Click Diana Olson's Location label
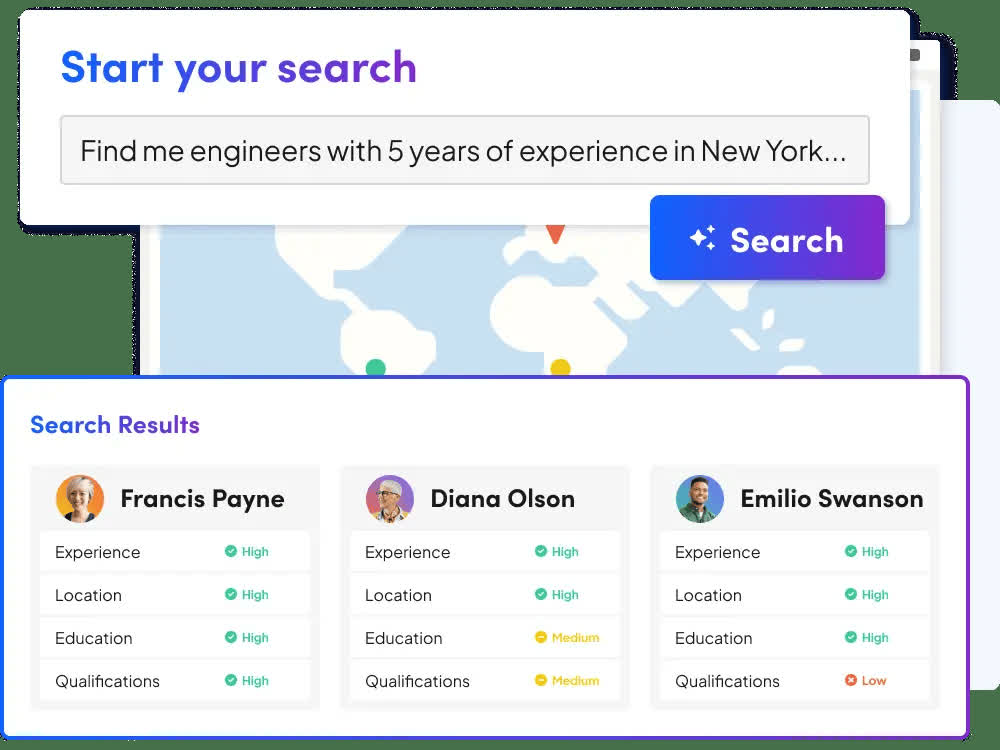This screenshot has height=750, width=1000. tap(398, 595)
